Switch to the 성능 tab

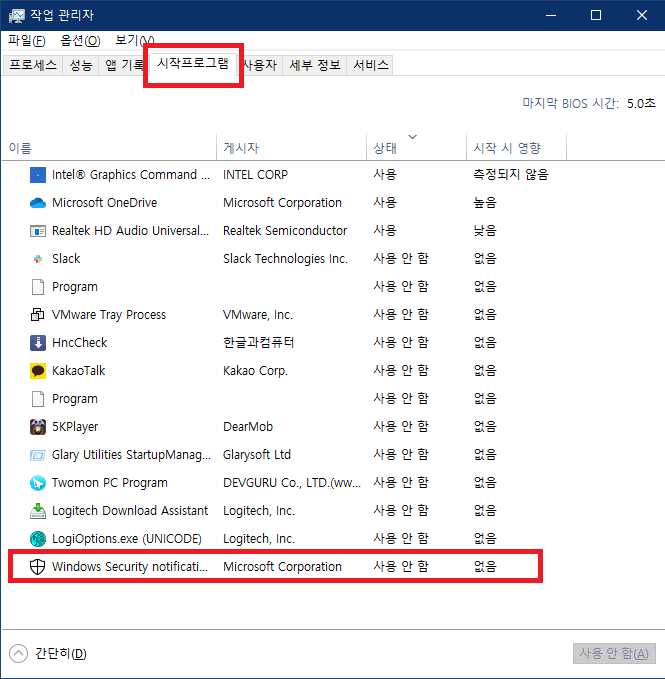[x=81, y=65]
